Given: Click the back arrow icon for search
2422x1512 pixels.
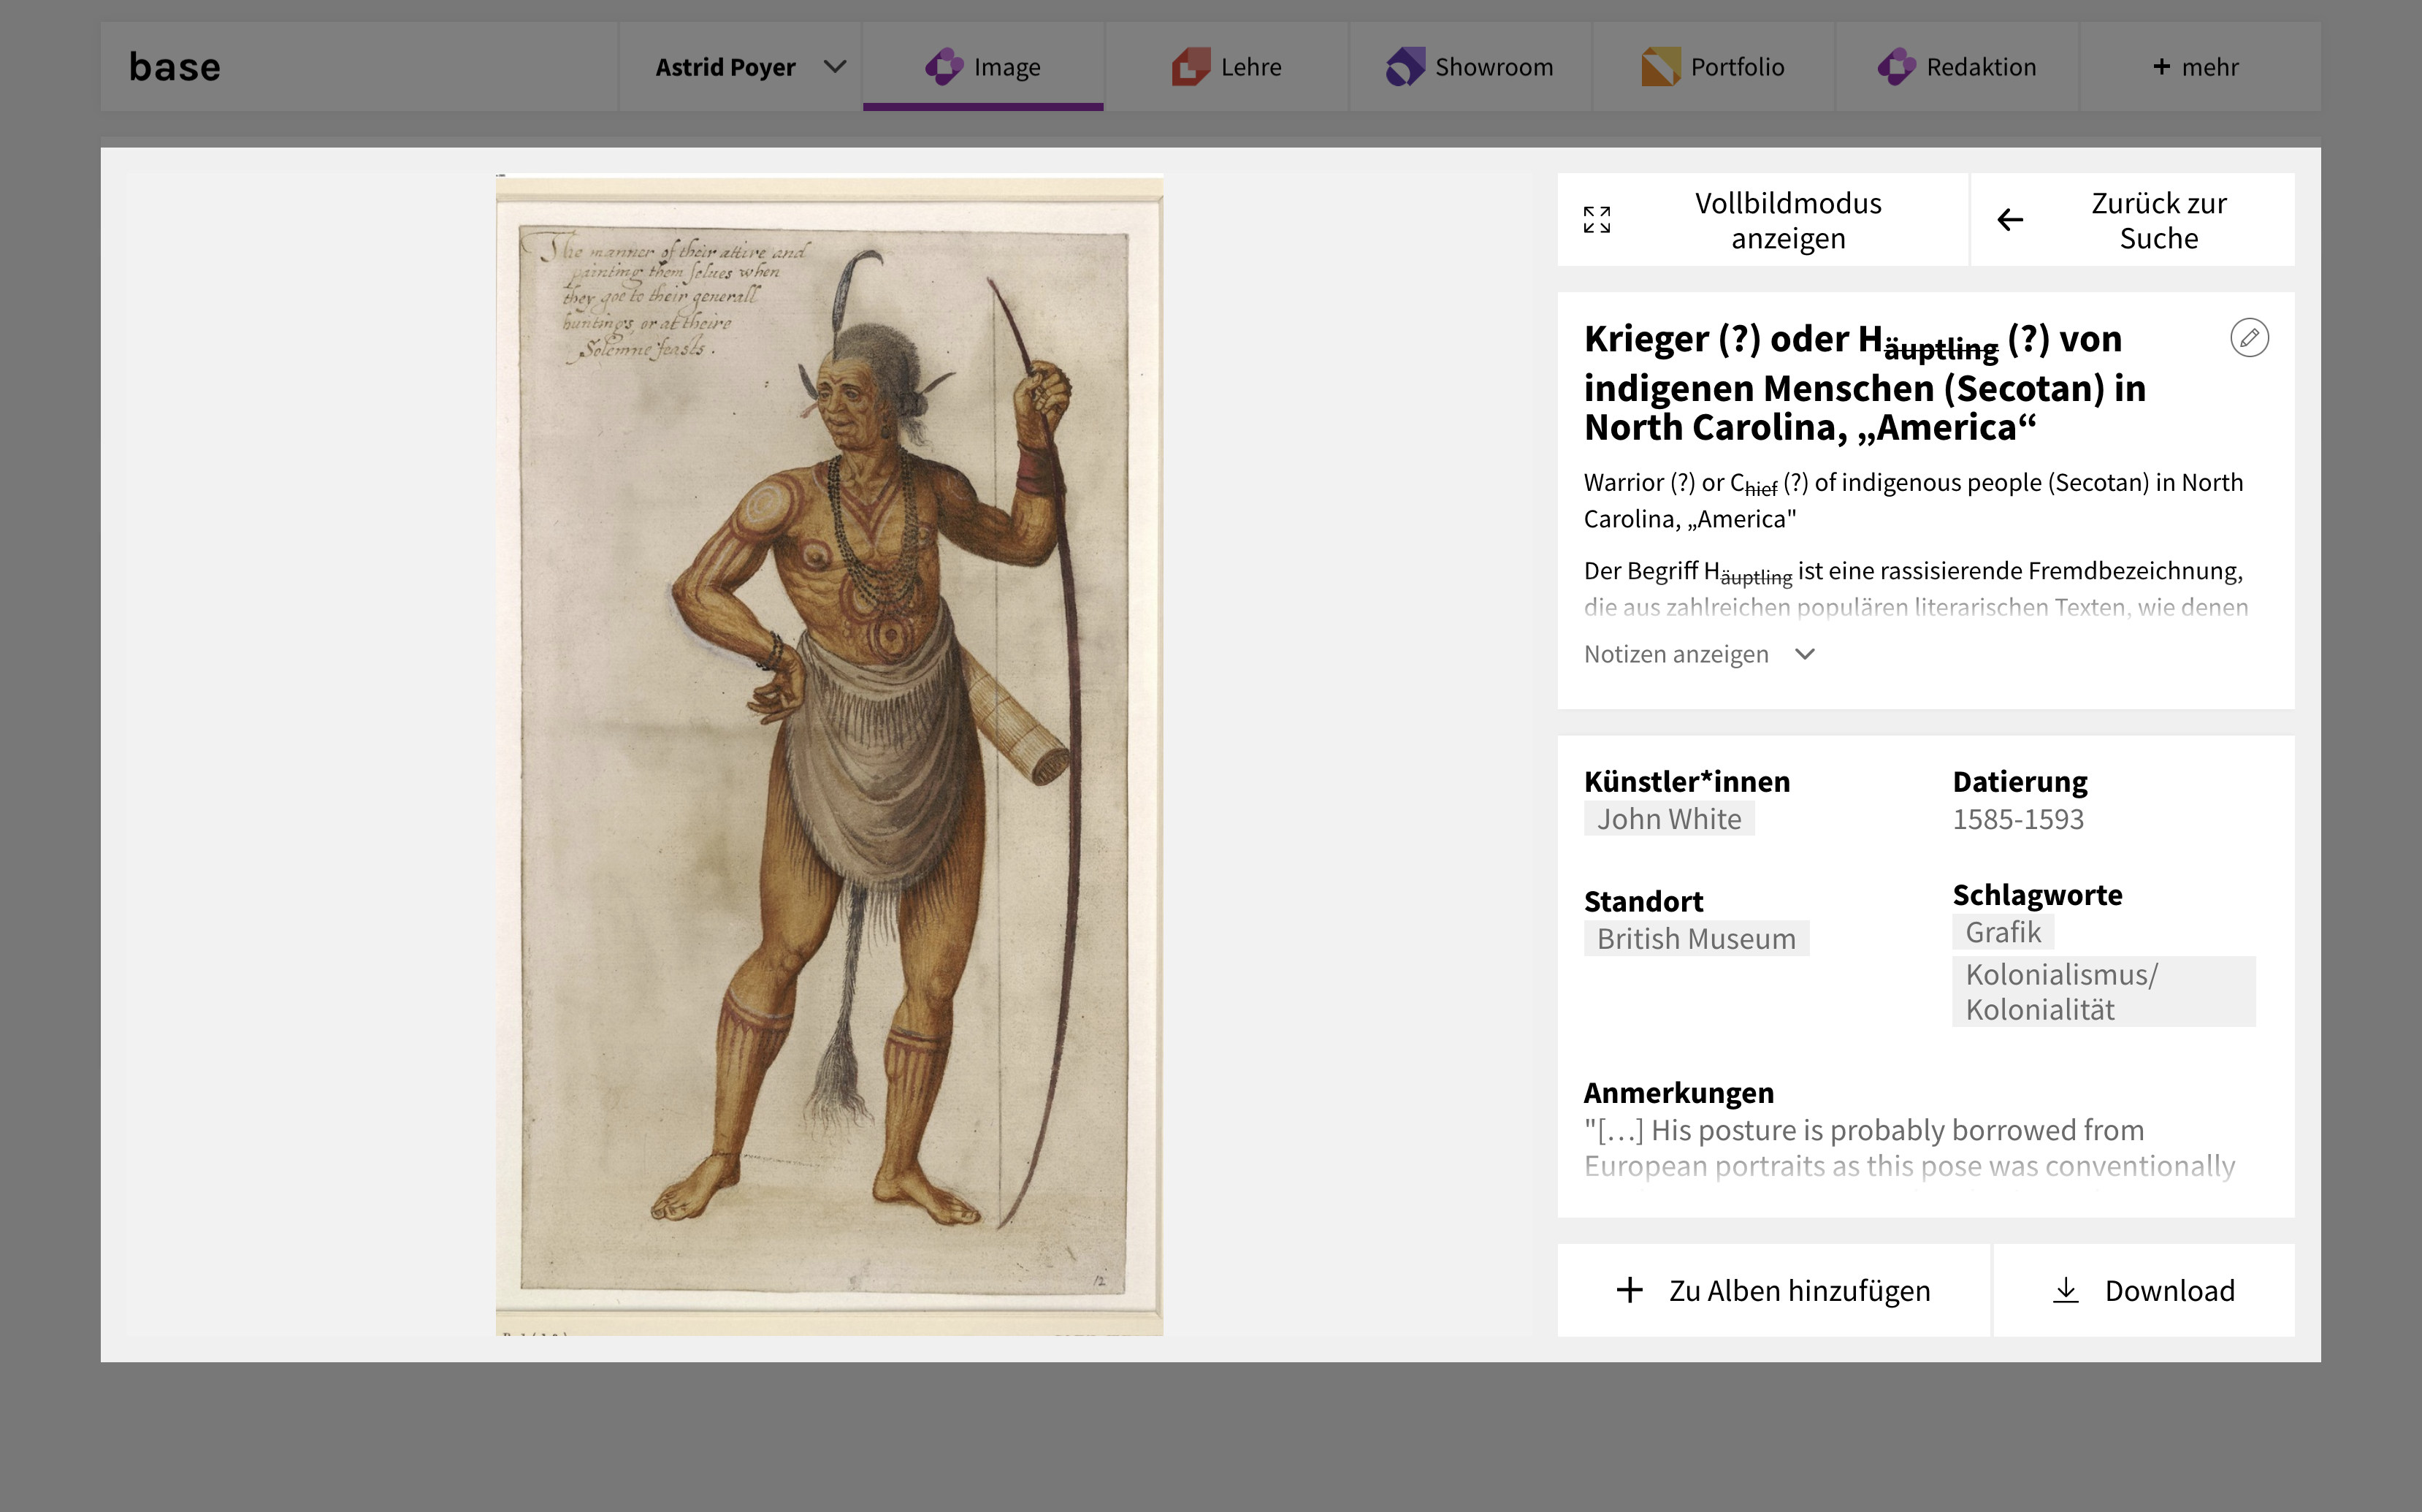Looking at the screenshot, I should 2010,220.
